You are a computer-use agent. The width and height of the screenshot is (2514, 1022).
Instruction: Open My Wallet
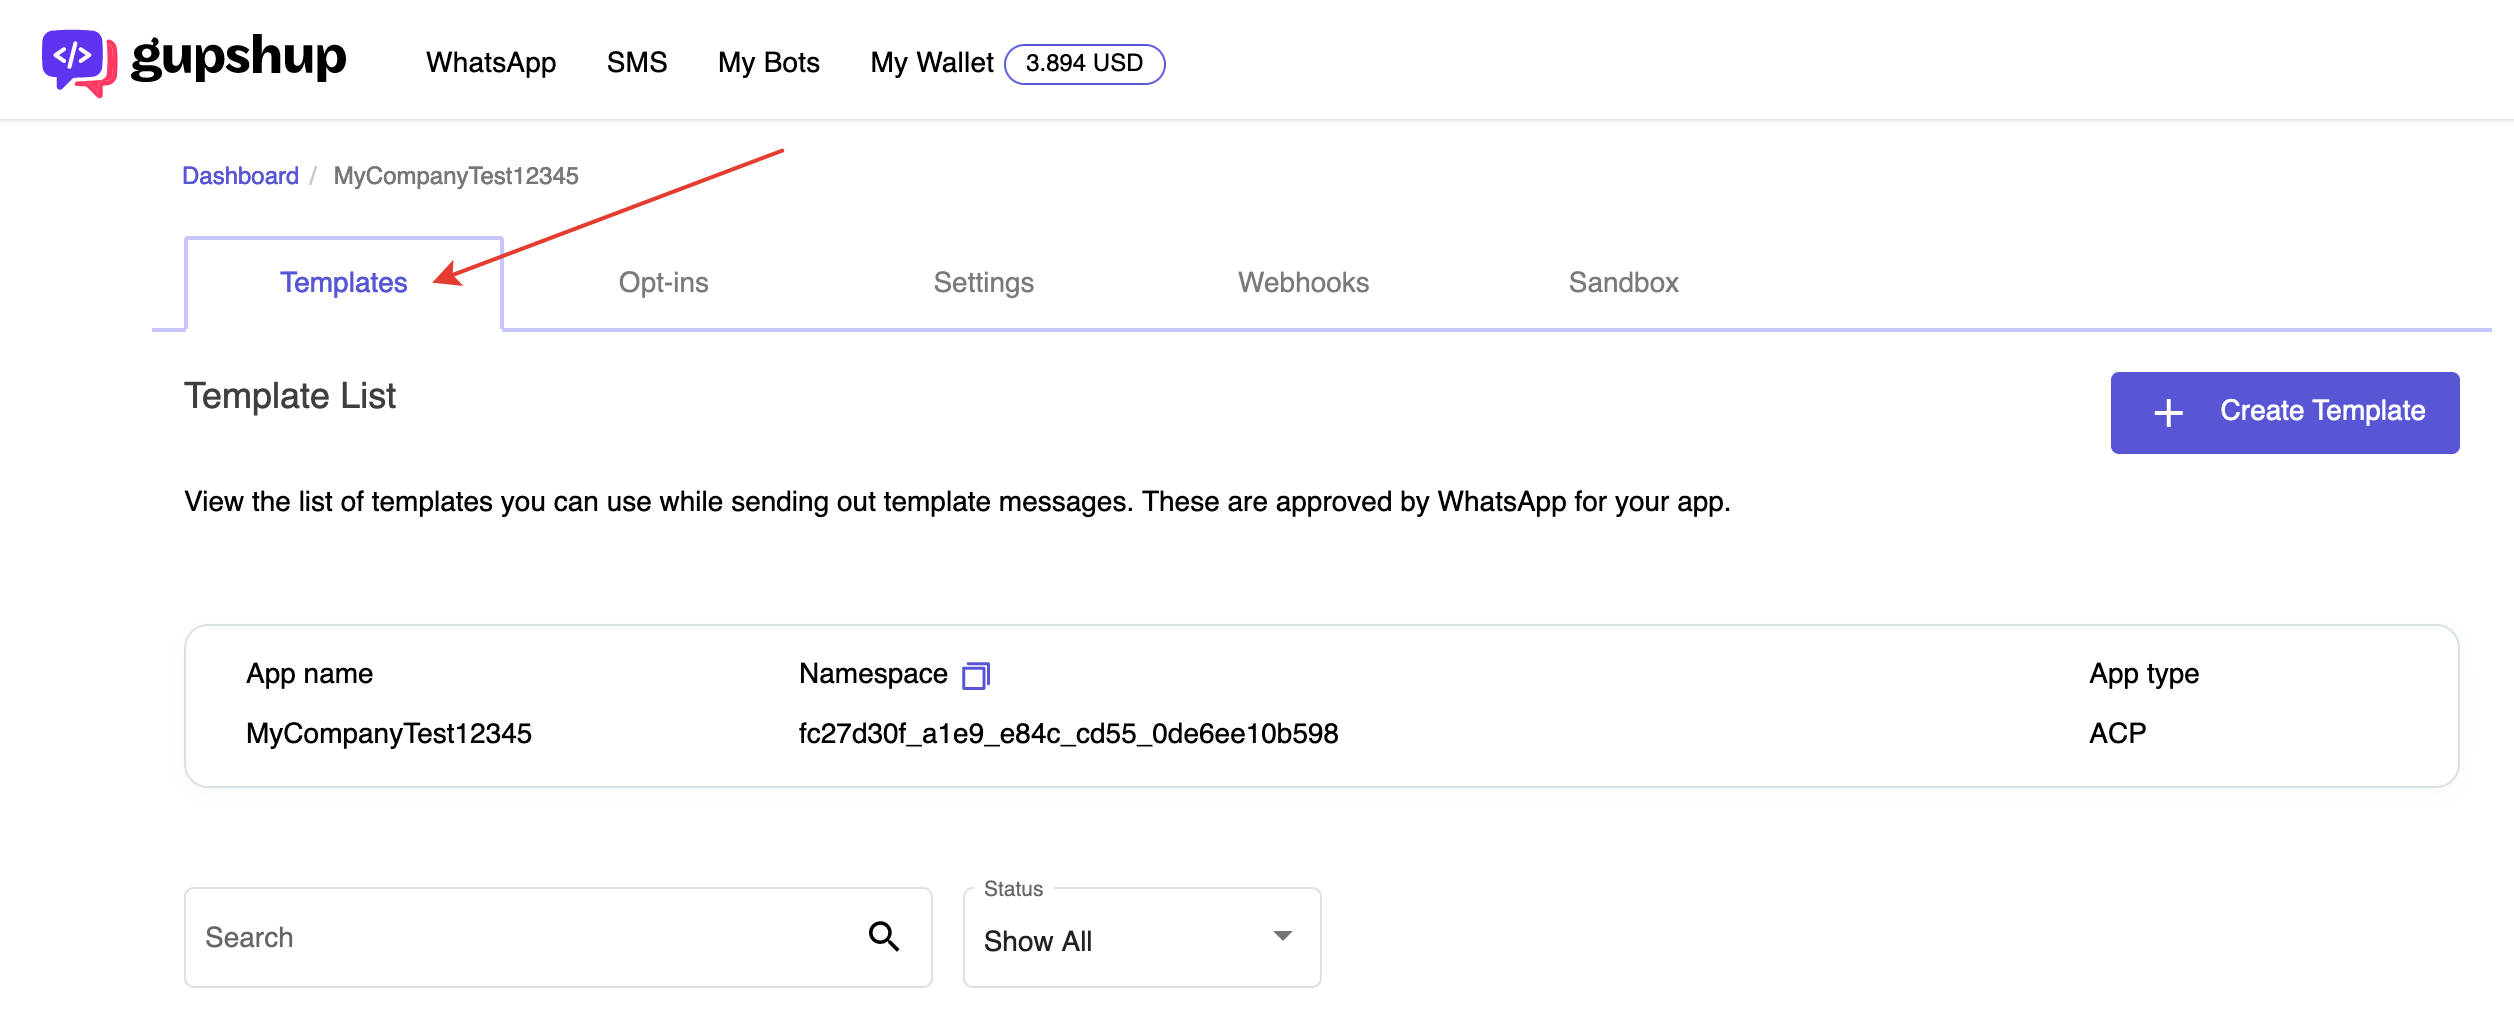coord(931,62)
